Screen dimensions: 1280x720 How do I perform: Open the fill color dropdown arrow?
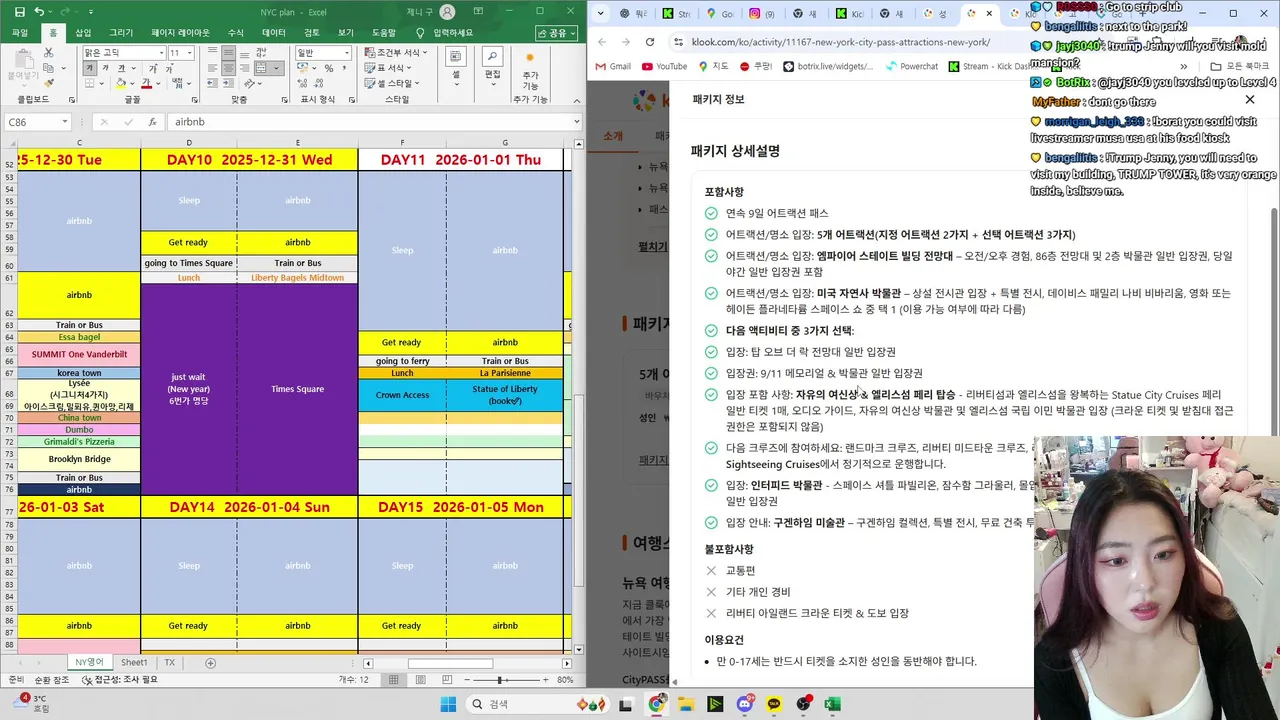tap(132, 83)
